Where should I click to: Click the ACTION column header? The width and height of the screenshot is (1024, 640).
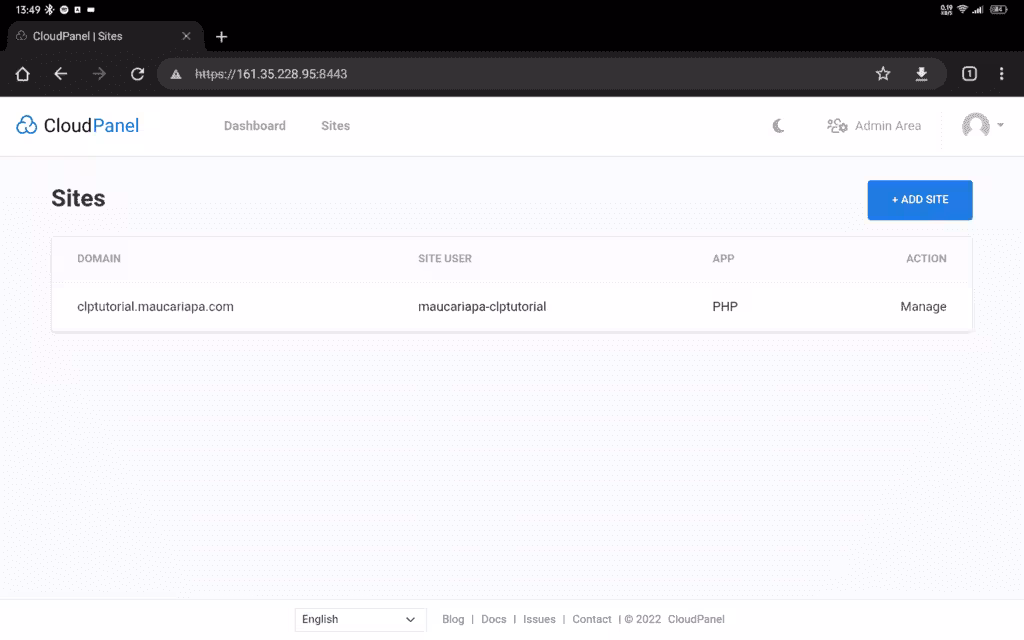click(x=926, y=259)
